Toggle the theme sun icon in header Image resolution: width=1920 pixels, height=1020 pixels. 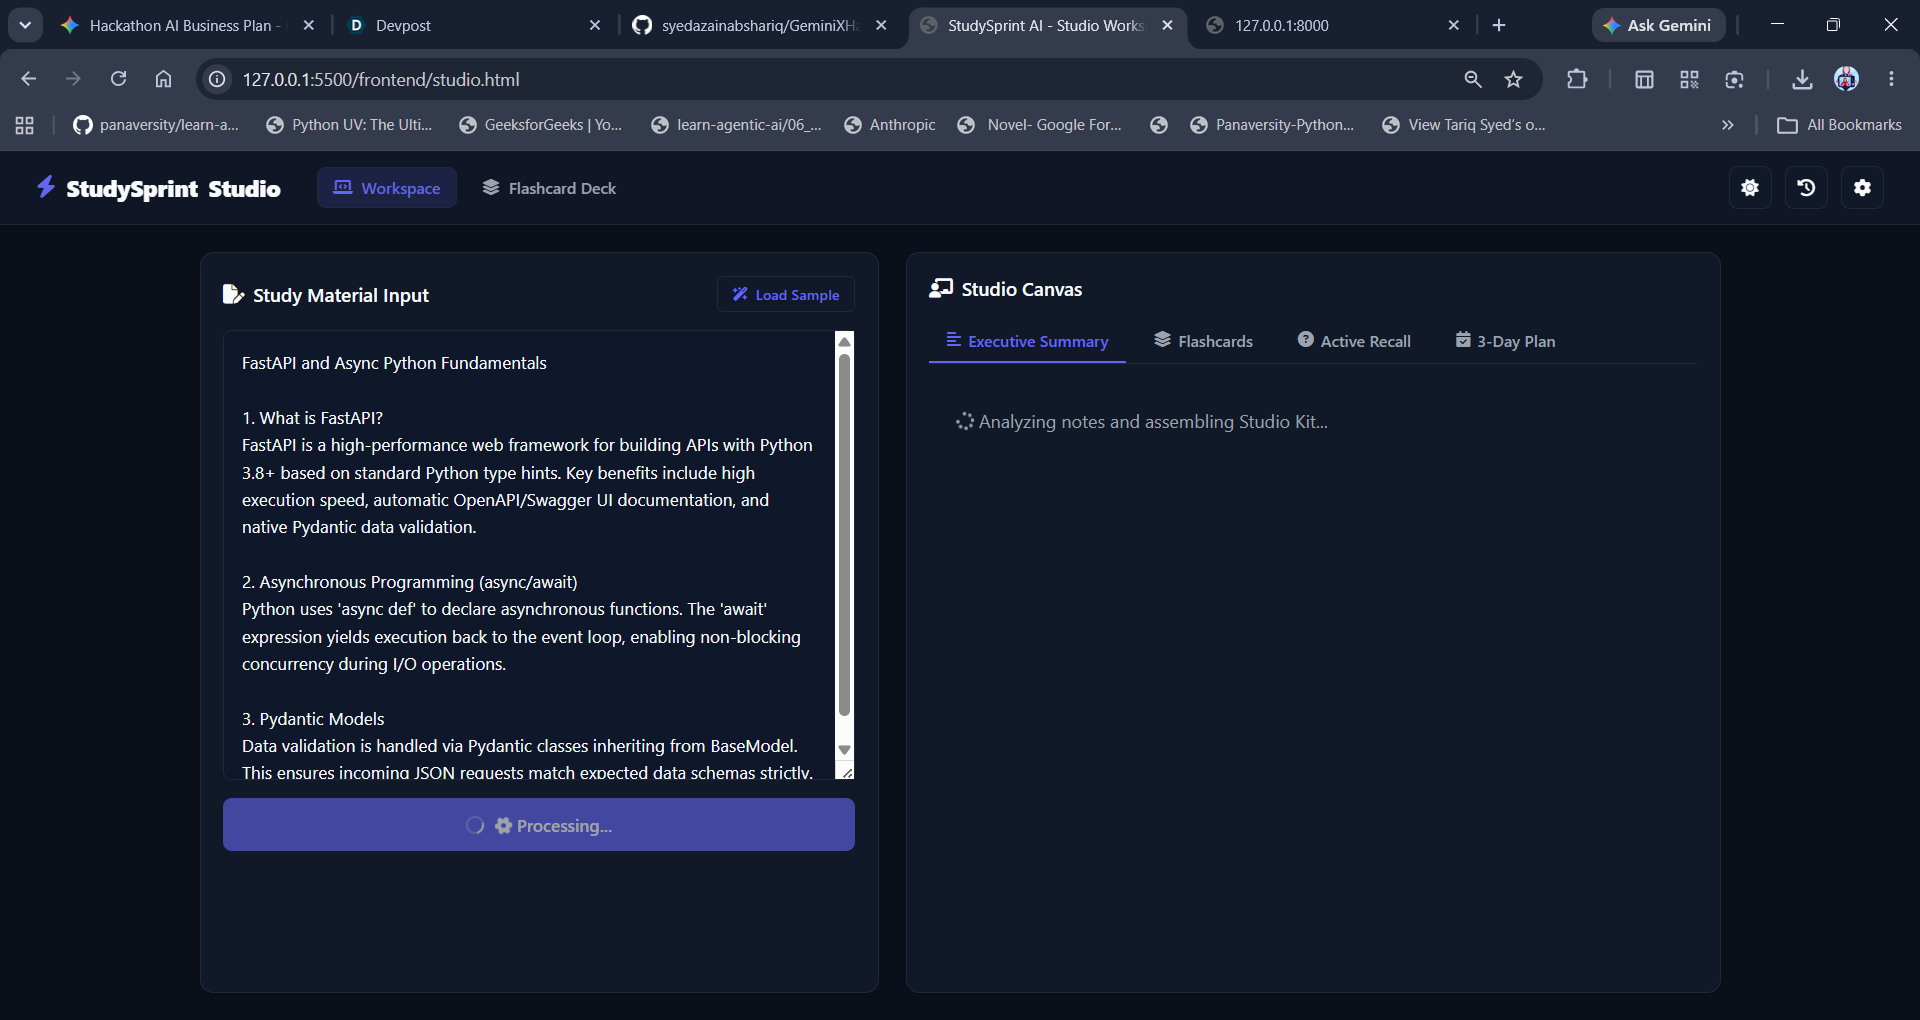[x=1750, y=188]
